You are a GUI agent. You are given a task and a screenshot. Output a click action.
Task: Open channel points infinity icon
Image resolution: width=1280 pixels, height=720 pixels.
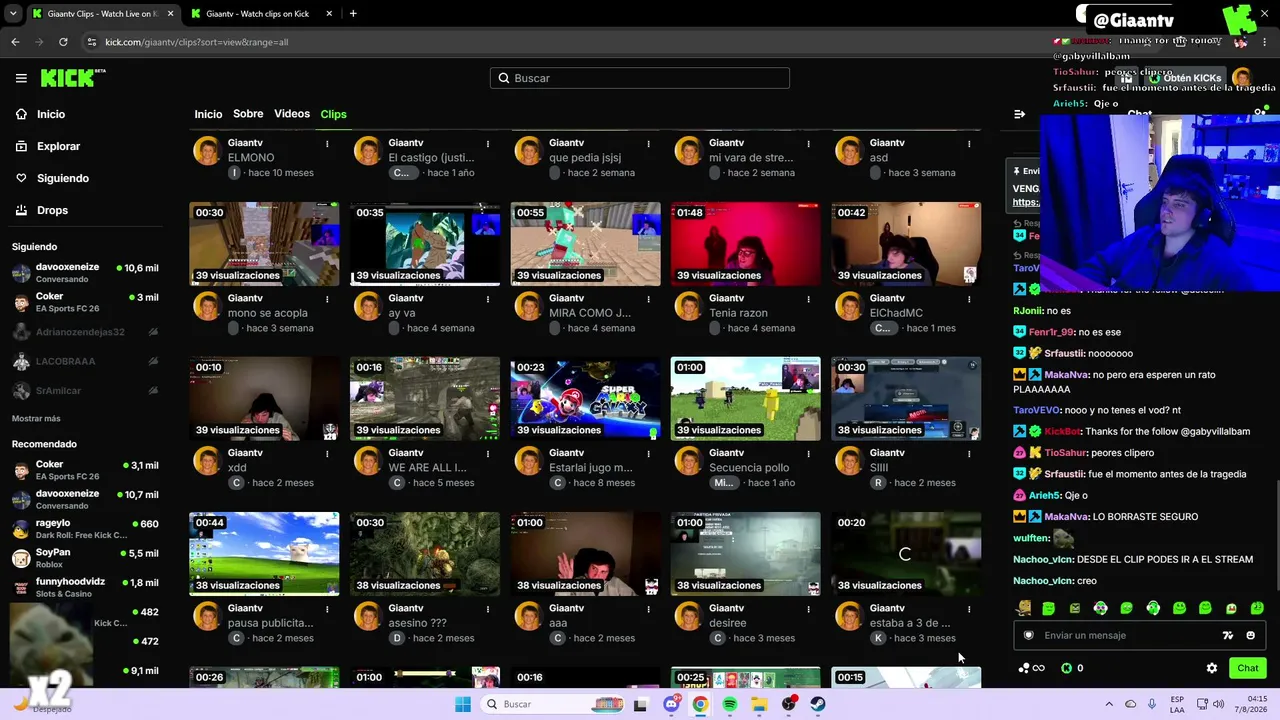(1031, 668)
